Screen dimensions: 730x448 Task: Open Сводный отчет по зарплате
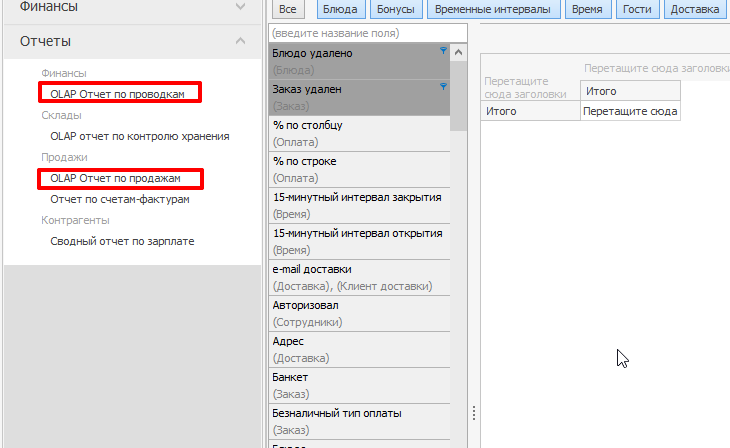[x=122, y=241]
